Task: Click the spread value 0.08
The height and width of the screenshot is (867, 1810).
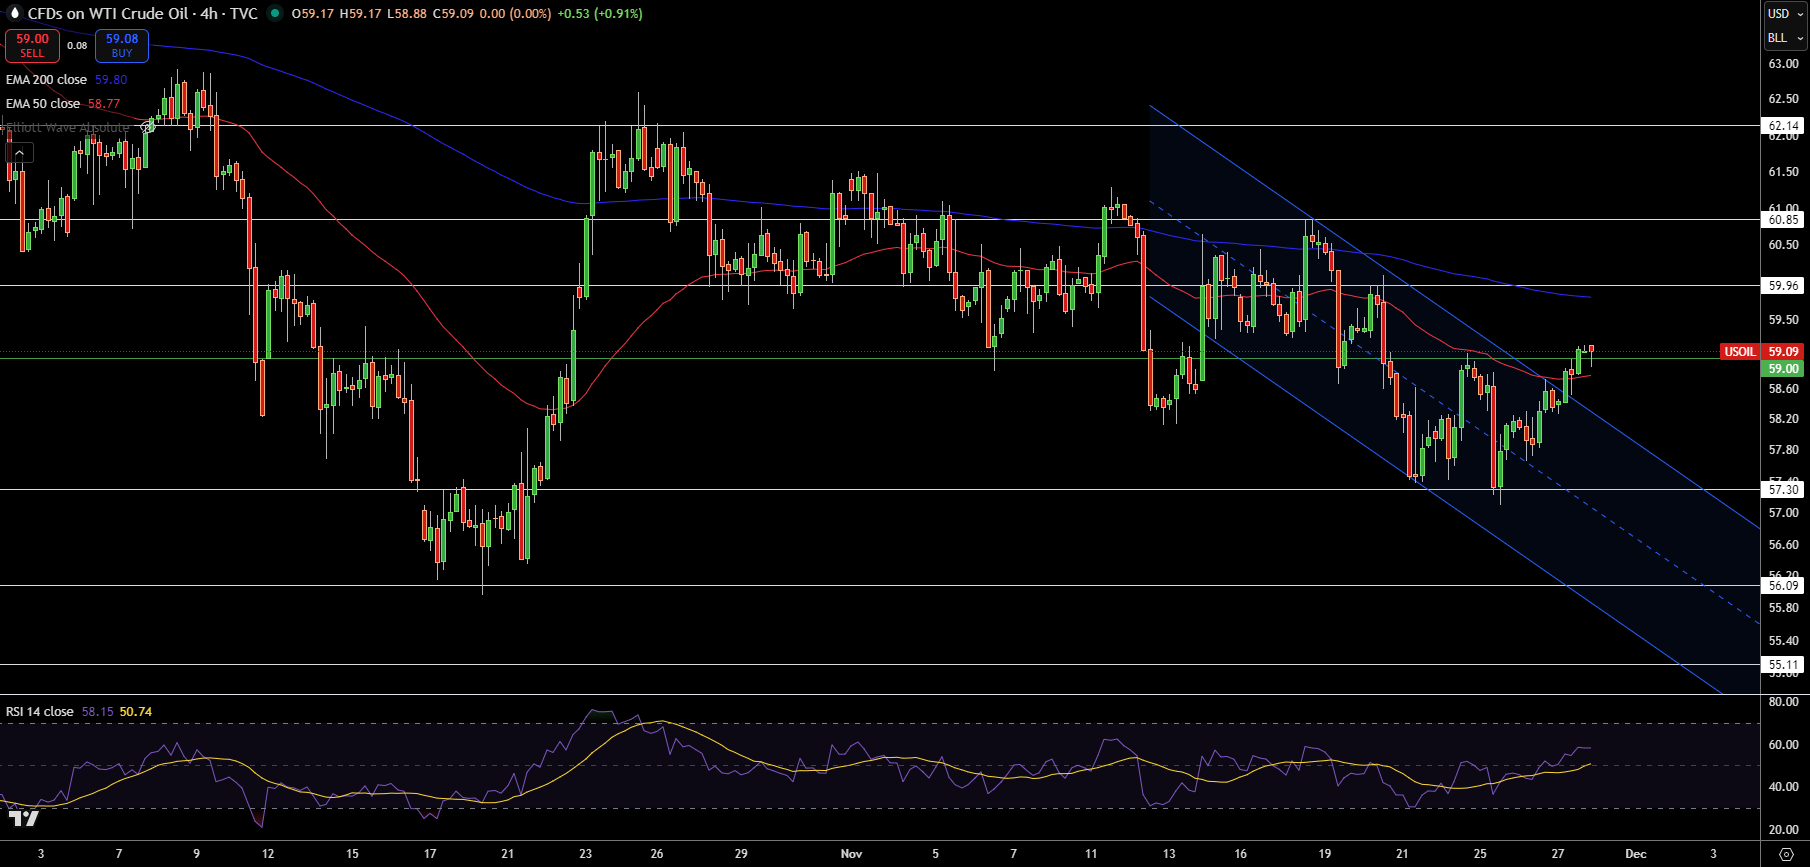Action: [x=77, y=46]
